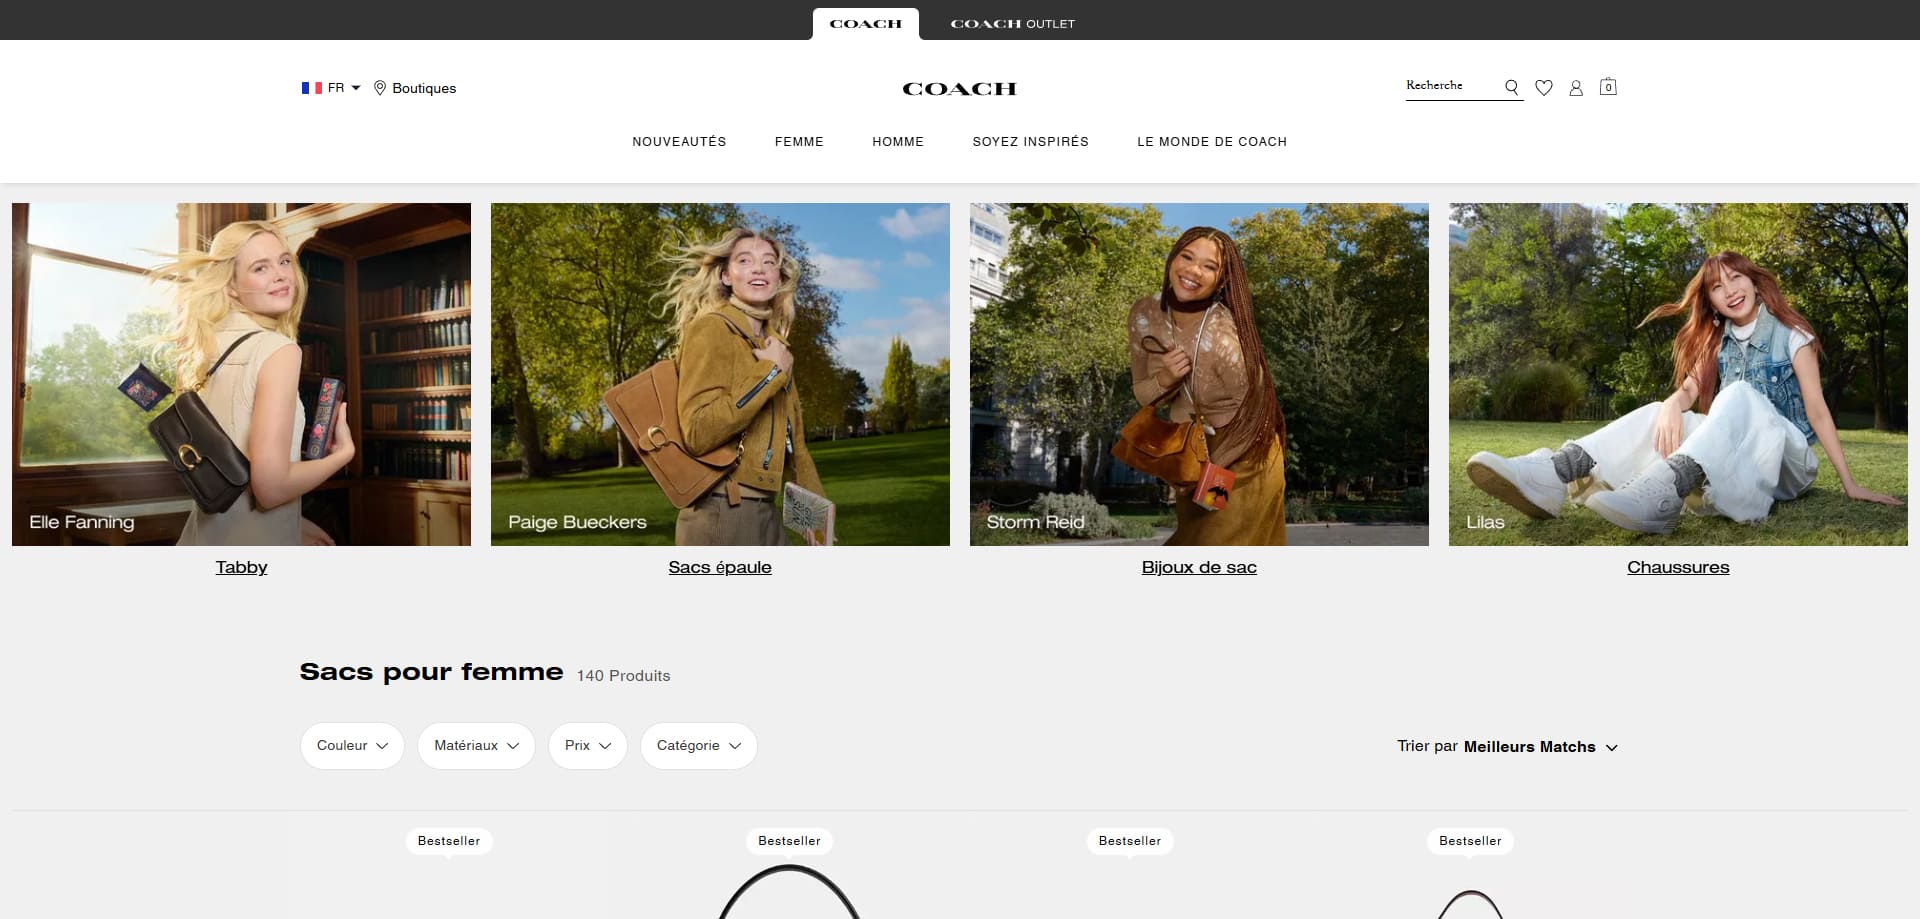Viewport: 1920px width, 919px height.
Task: Click the Recherche search field
Action: (x=1452, y=86)
